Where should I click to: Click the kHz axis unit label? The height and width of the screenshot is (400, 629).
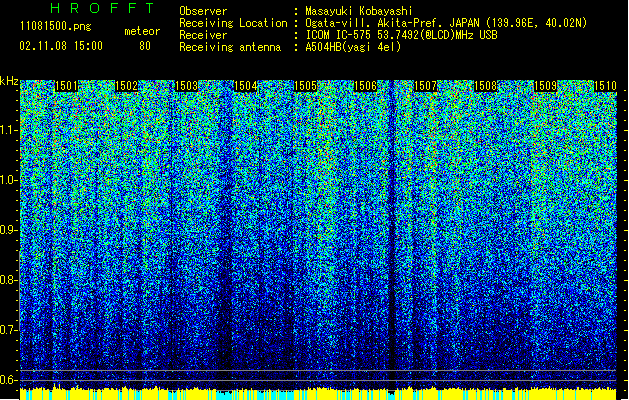pos(9,81)
